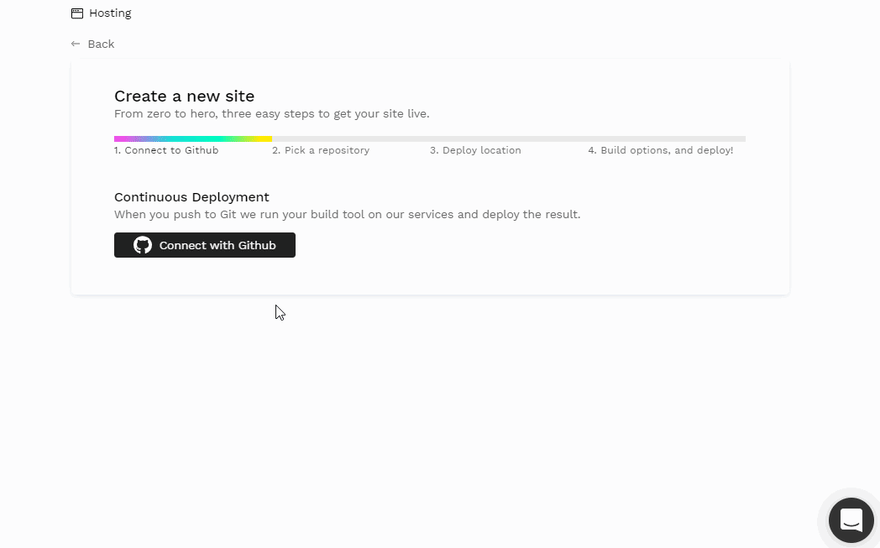Select step 2. Pick a repository
This screenshot has width=880, height=548.
(321, 150)
